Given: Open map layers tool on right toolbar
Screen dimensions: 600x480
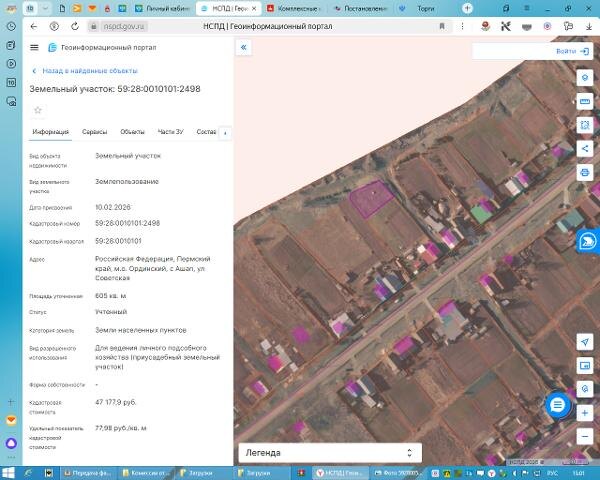Looking at the screenshot, I should click(x=584, y=78).
